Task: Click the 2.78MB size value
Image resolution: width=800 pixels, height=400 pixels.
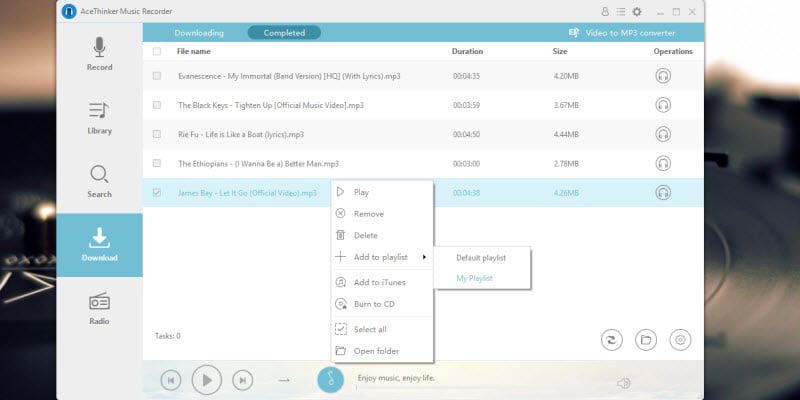Action: [566, 164]
